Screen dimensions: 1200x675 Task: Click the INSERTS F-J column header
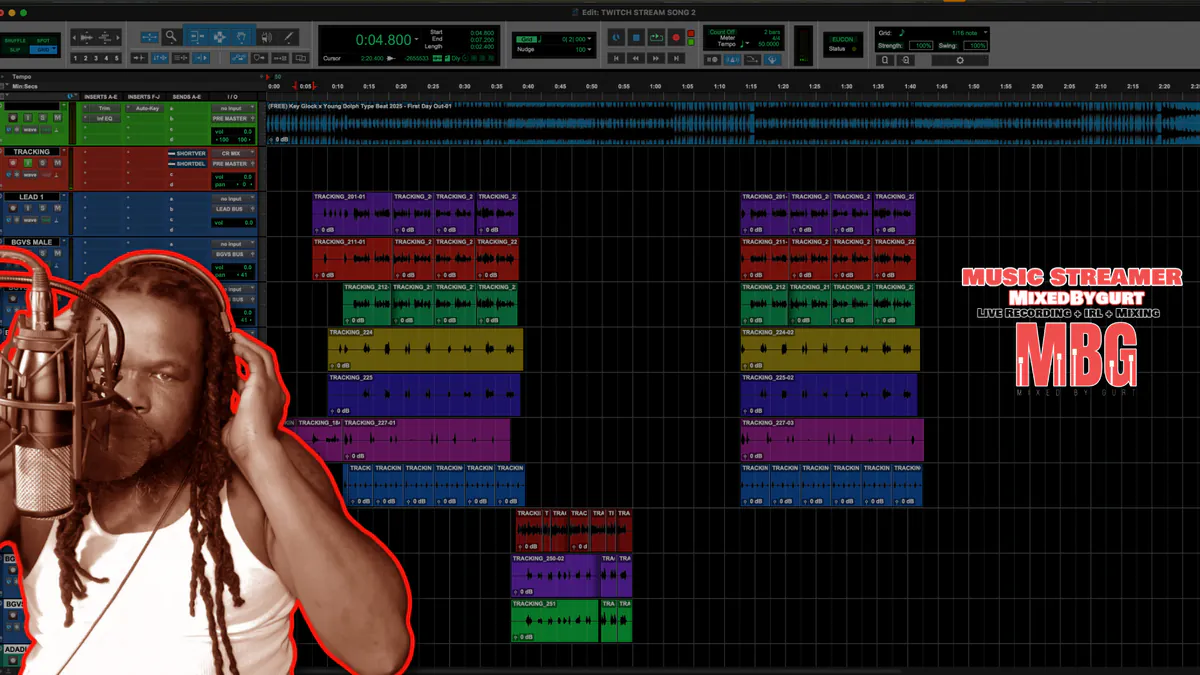pyautogui.click(x=143, y=97)
